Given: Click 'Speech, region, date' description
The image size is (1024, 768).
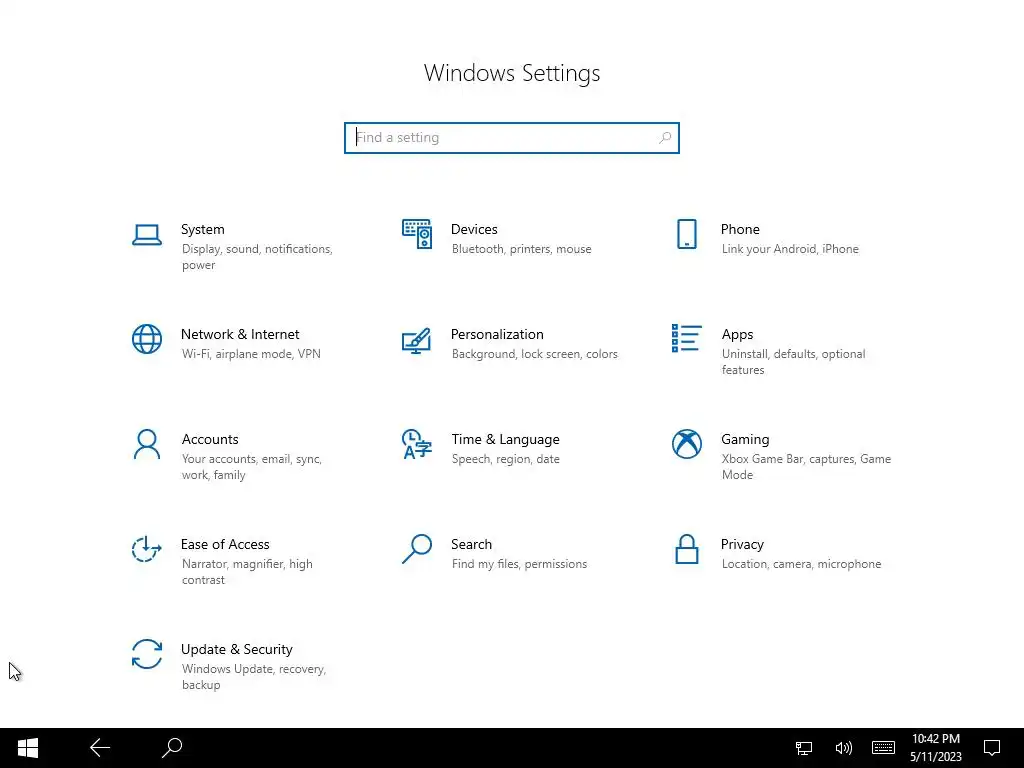Looking at the screenshot, I should point(505,459).
